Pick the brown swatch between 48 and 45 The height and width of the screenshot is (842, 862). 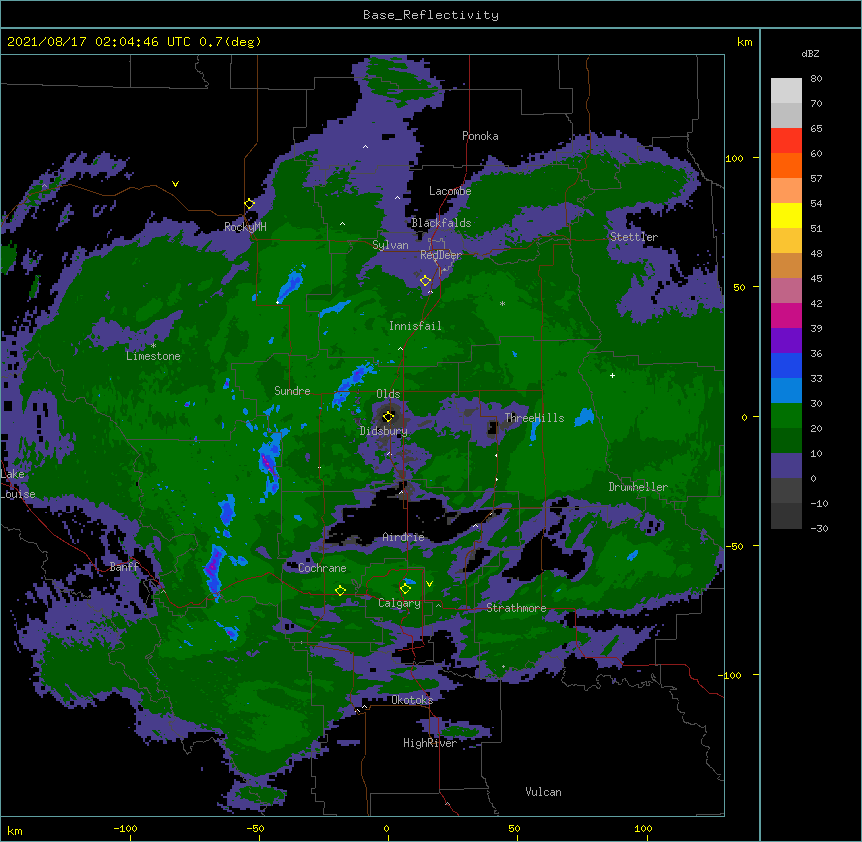tap(786, 265)
